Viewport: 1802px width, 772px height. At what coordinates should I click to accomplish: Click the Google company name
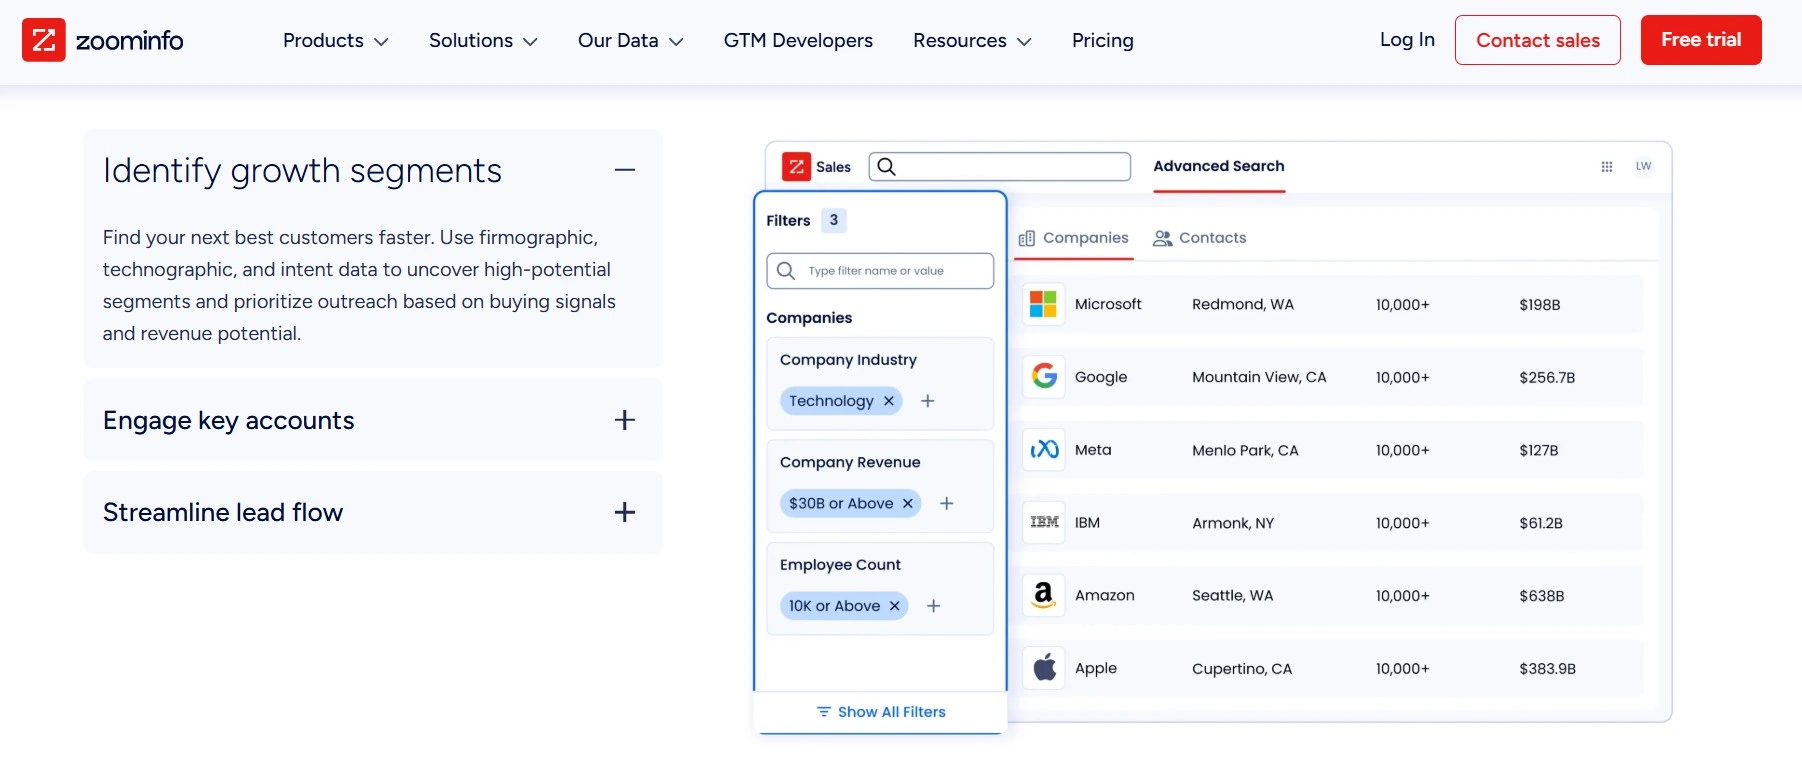1101,377
